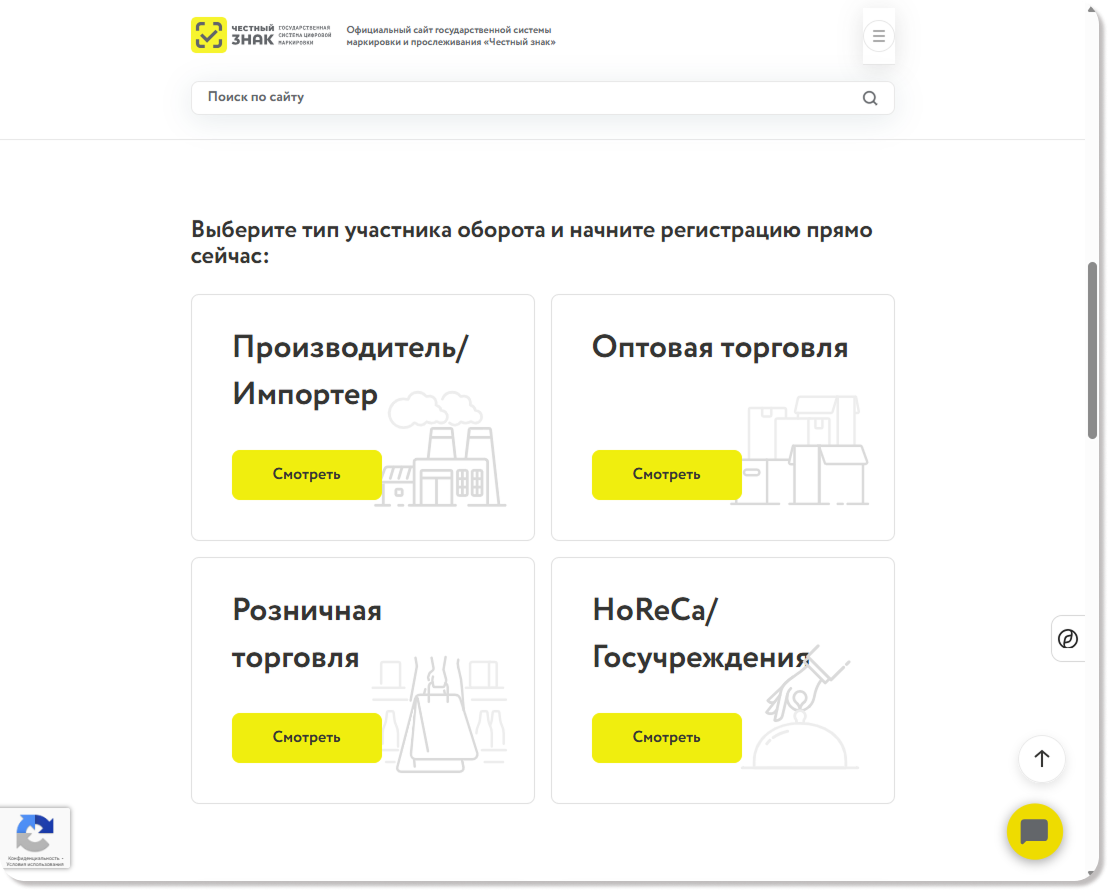Click the page's vertical scrollbar thumb
Viewport: 1108px width, 890px height.
pyautogui.click(x=1092, y=350)
